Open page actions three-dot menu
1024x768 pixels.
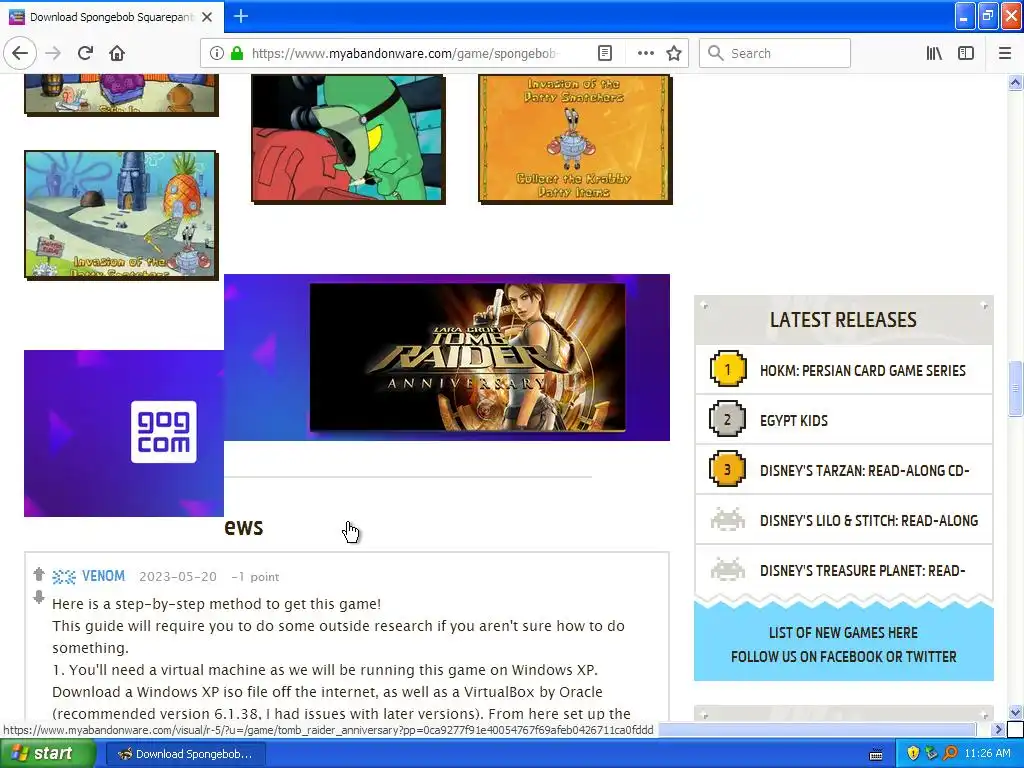tap(645, 54)
